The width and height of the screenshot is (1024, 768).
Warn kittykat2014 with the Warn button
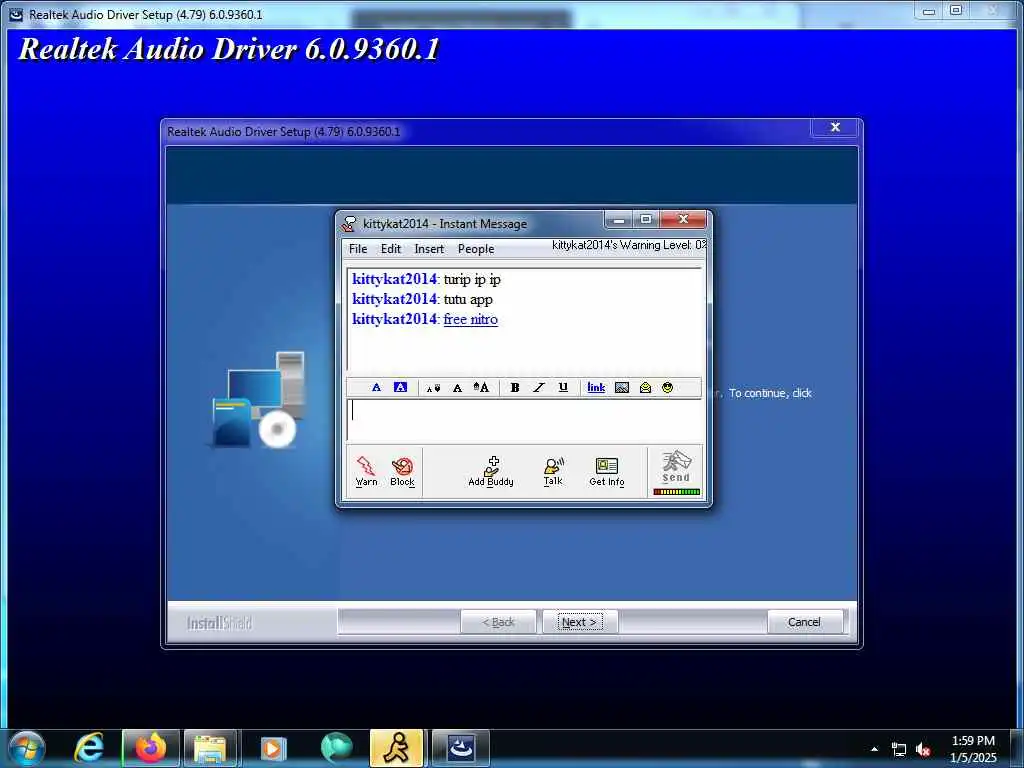click(x=366, y=471)
